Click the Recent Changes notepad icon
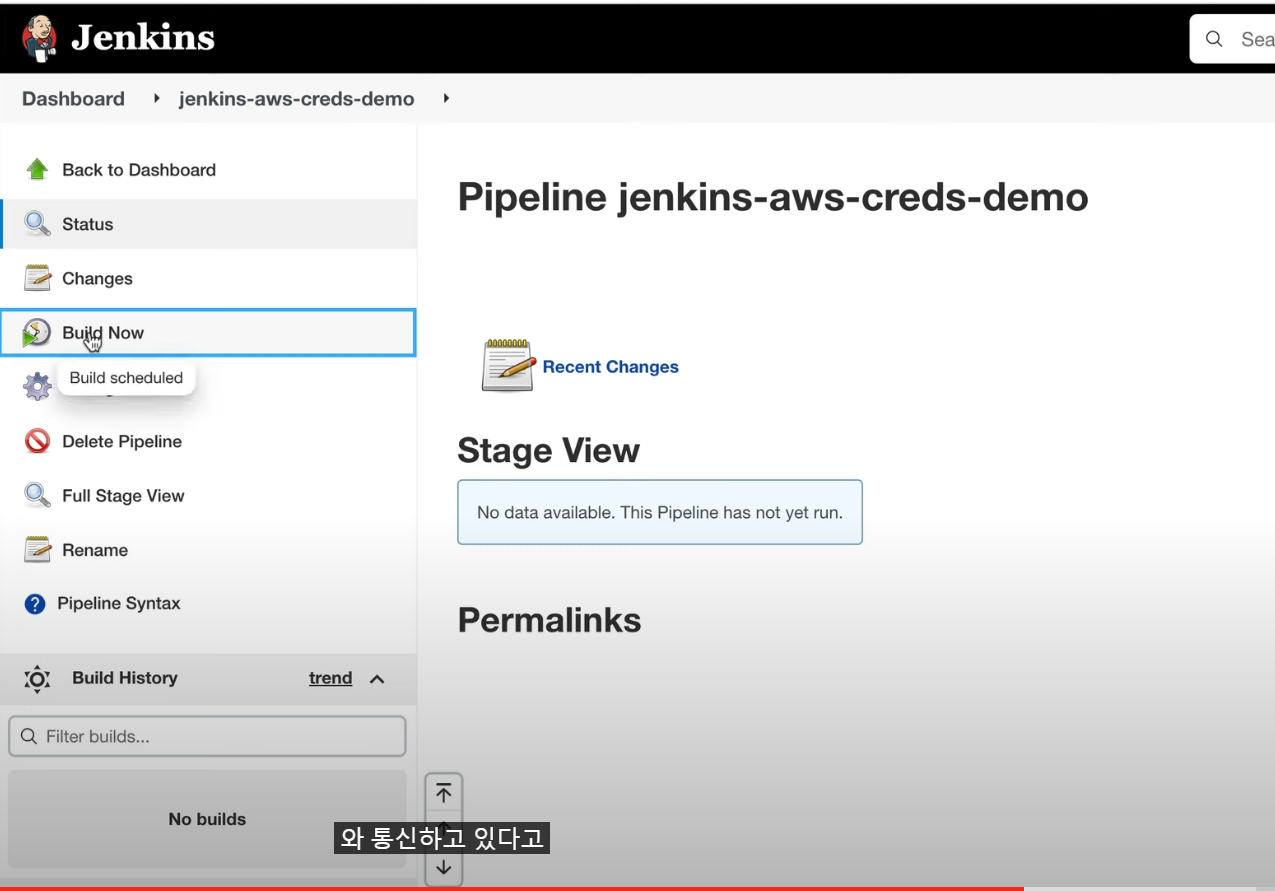Image resolution: width=1275 pixels, height=891 pixels. (x=508, y=365)
